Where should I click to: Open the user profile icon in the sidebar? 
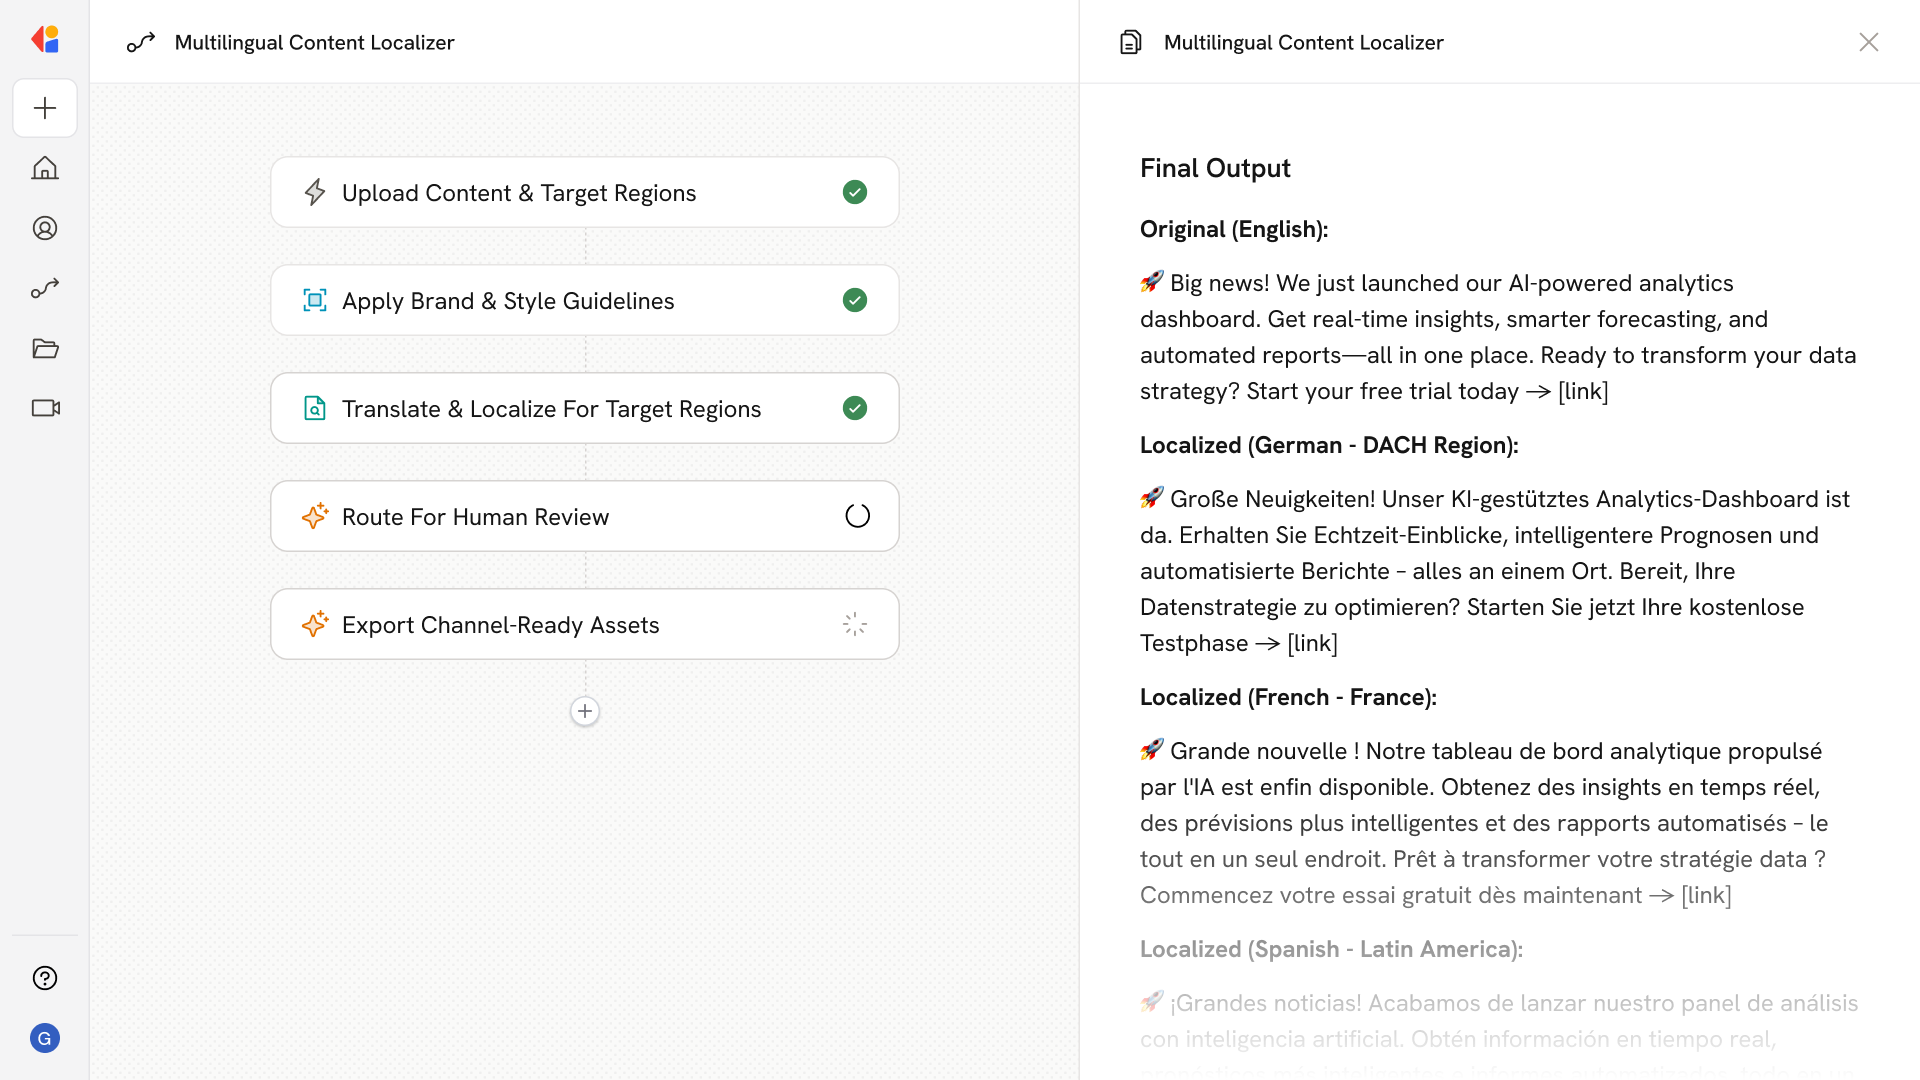coord(45,228)
